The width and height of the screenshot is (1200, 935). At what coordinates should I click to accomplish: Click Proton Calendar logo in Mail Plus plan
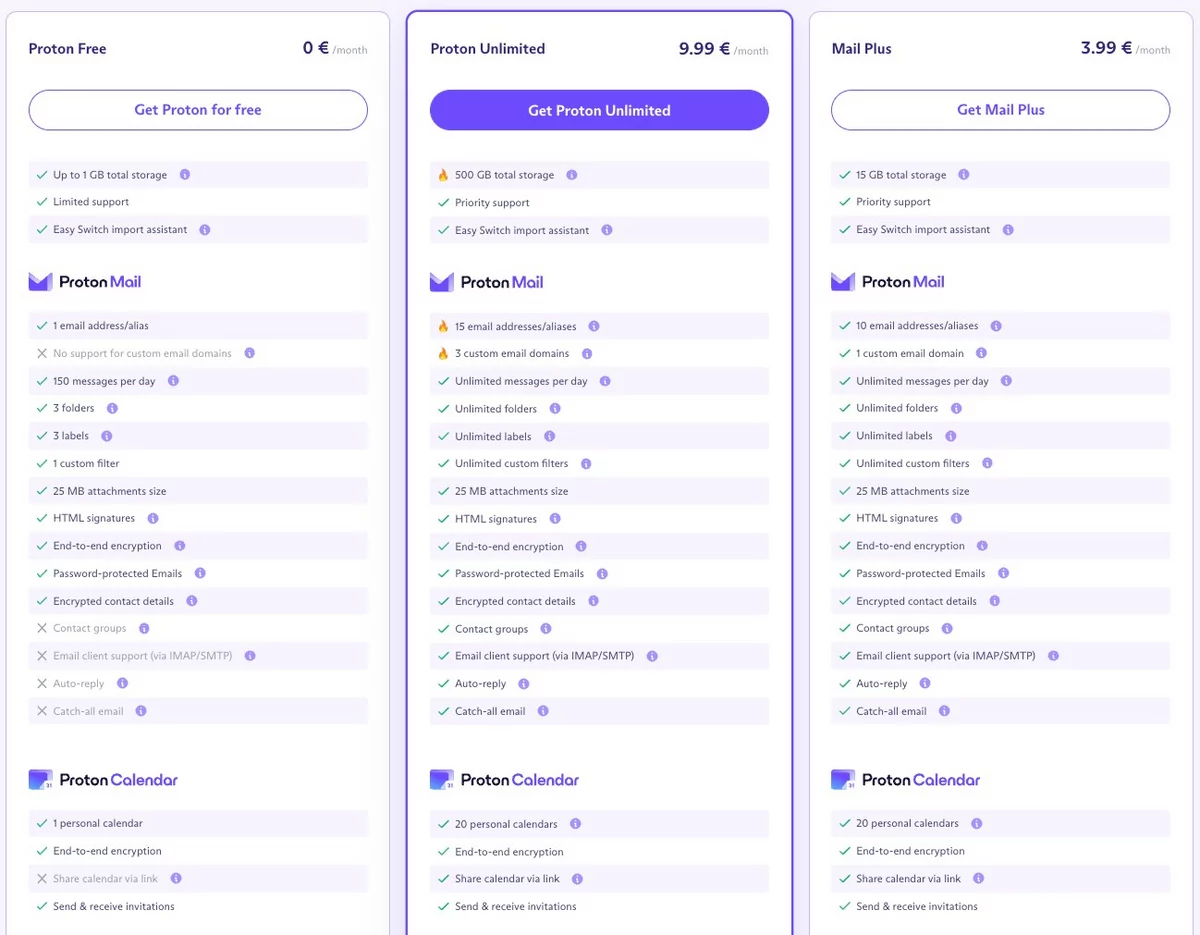pyautogui.click(x=906, y=780)
